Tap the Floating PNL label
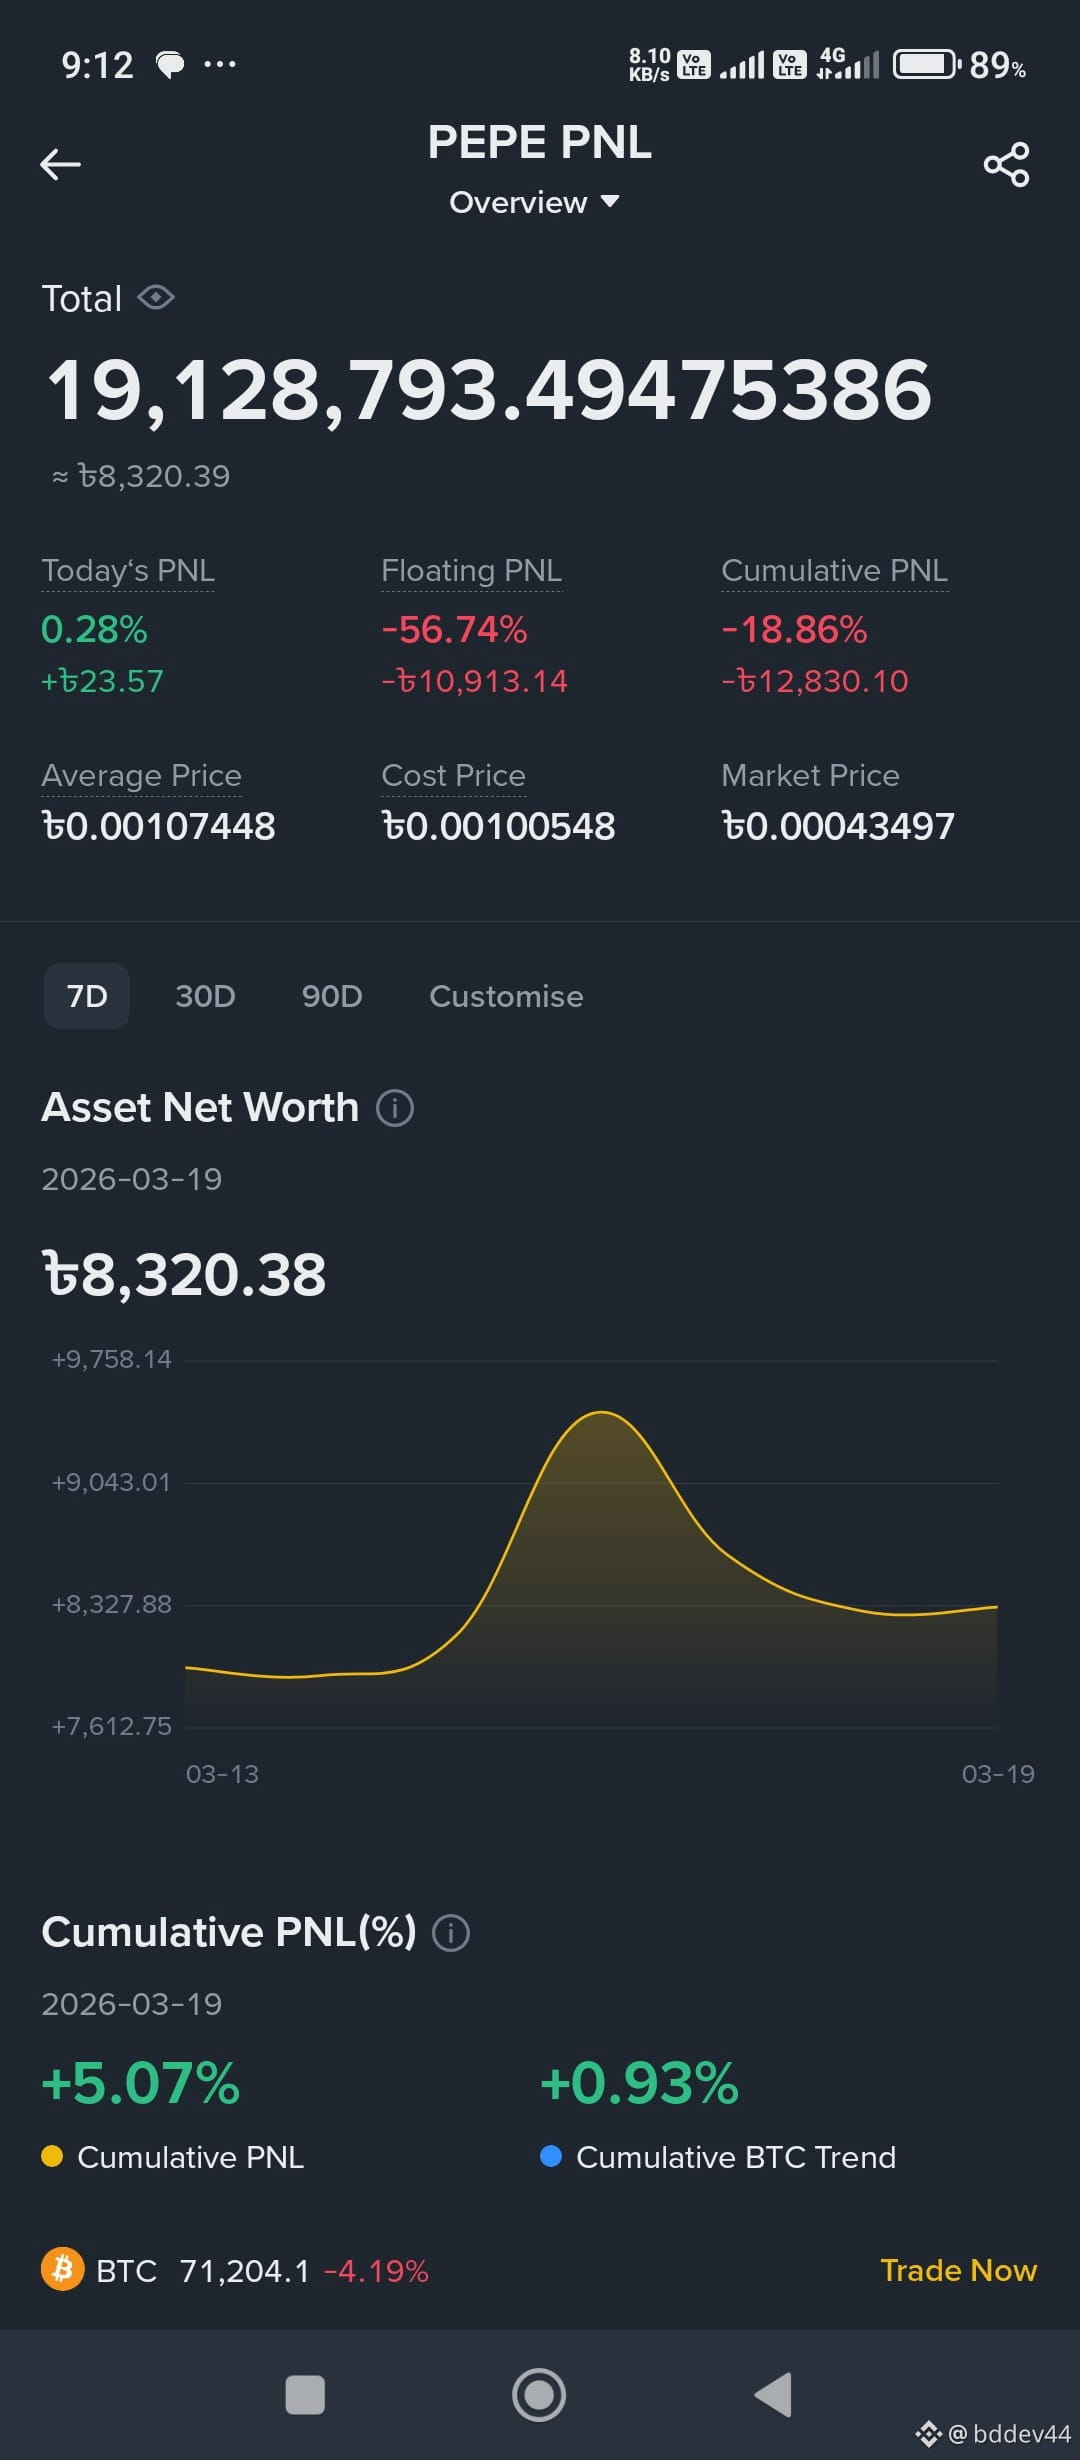 (x=471, y=570)
